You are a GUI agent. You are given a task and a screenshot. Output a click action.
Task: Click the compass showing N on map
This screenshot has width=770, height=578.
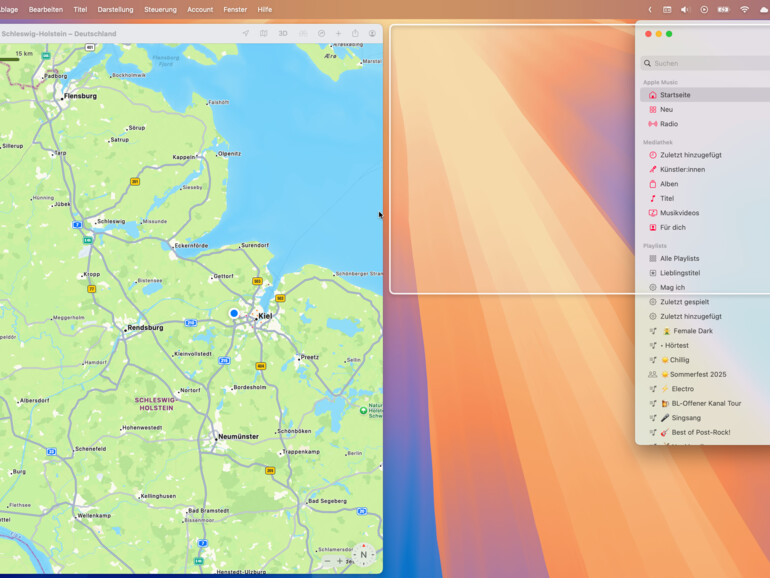pyautogui.click(x=363, y=554)
